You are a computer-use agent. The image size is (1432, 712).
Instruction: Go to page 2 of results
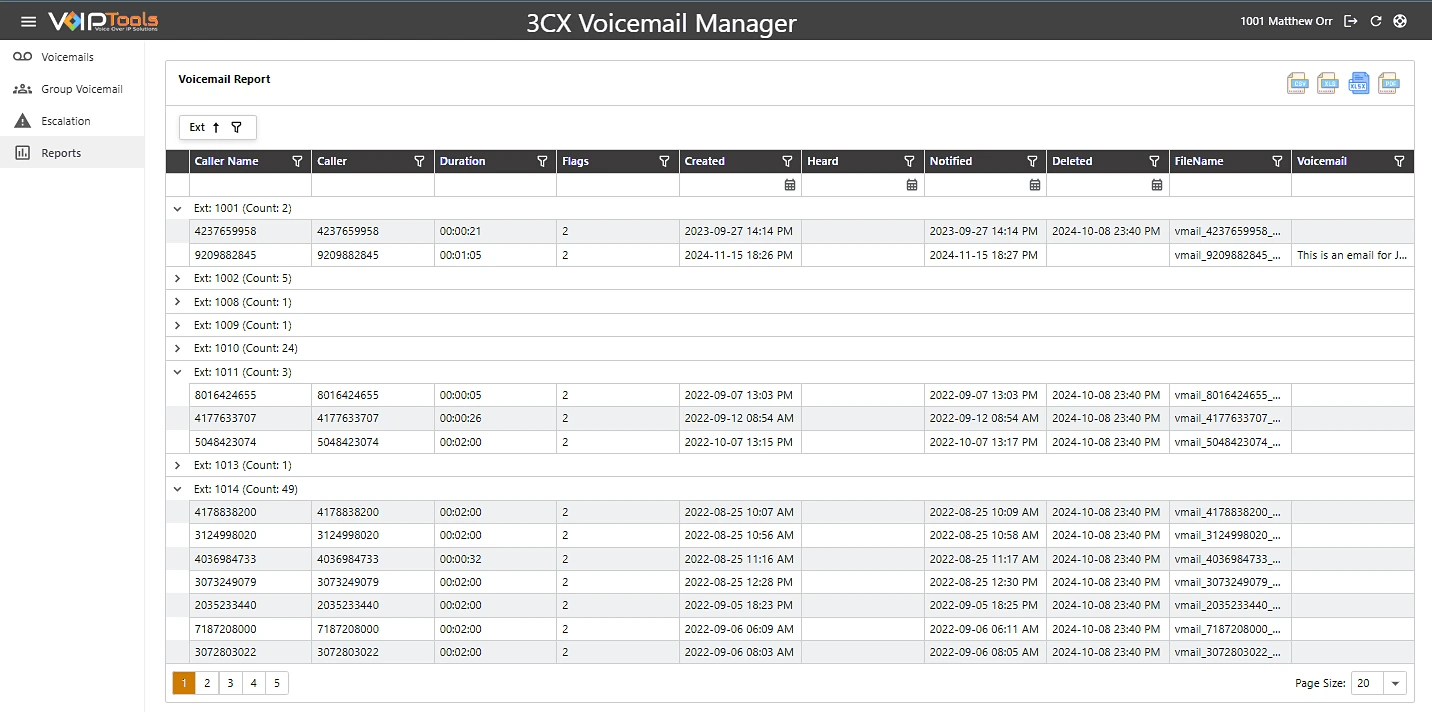tap(207, 683)
